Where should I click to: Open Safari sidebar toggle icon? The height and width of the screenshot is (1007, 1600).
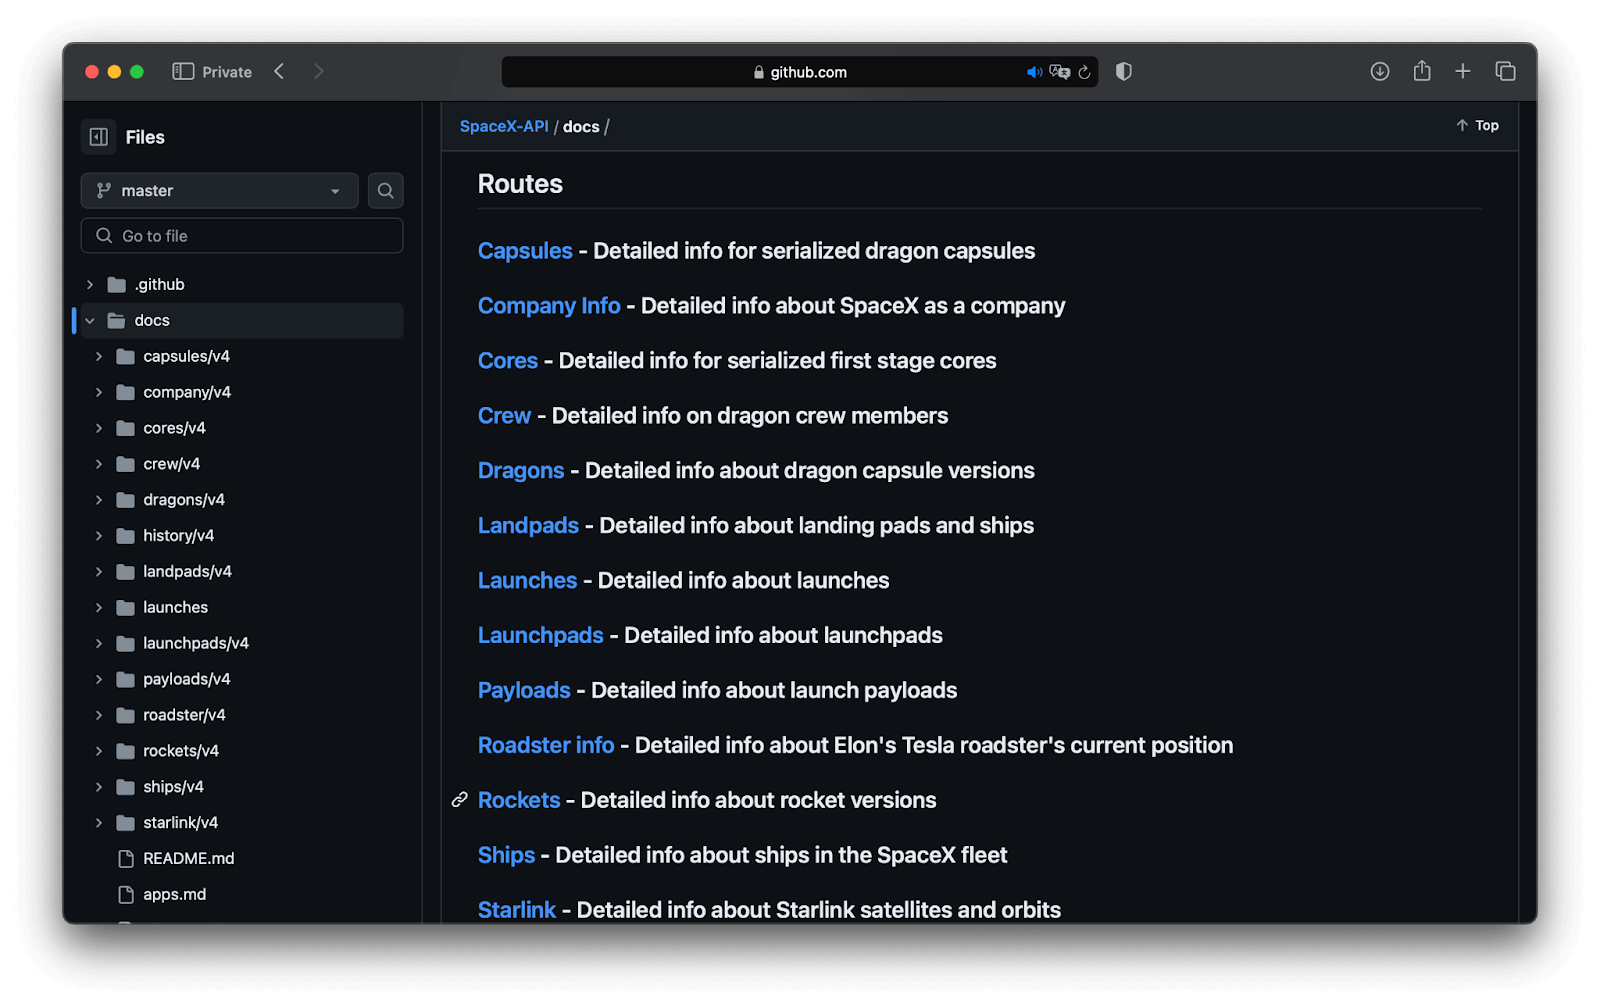pos(183,72)
